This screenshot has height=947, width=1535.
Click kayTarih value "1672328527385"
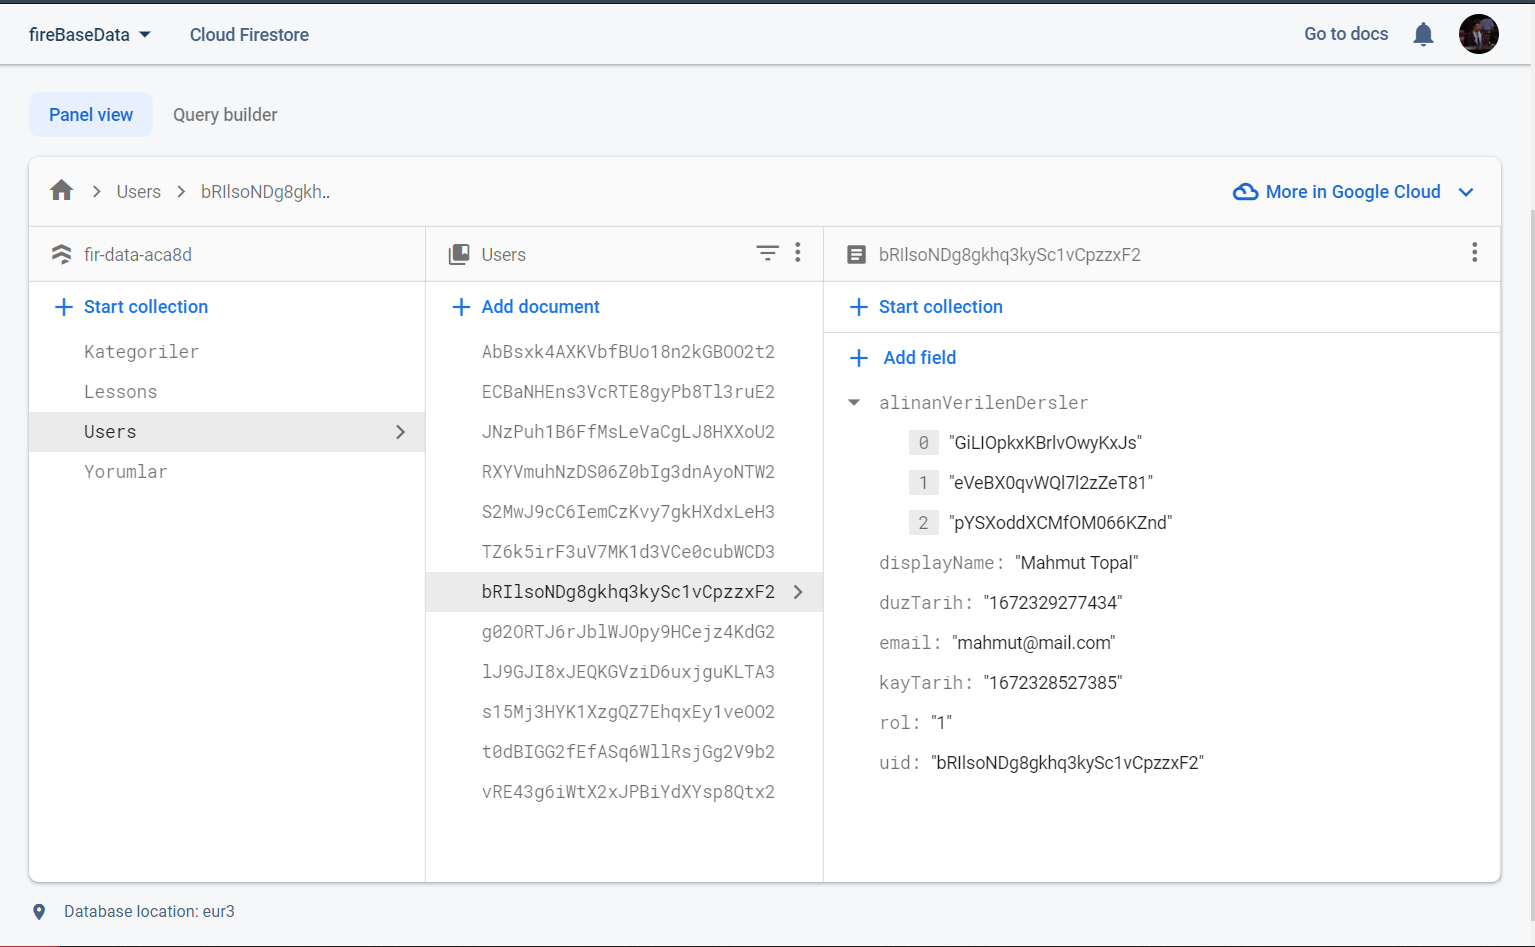(1052, 683)
